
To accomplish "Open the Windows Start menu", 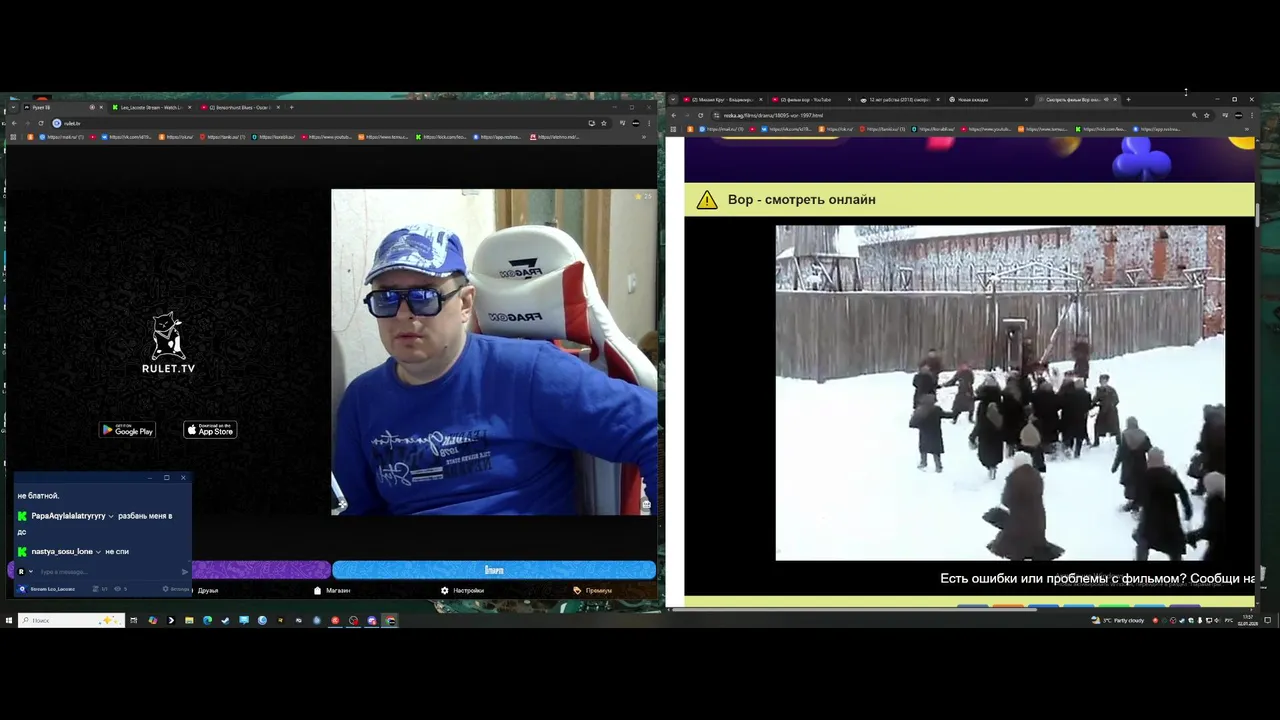I will (x=8, y=621).
